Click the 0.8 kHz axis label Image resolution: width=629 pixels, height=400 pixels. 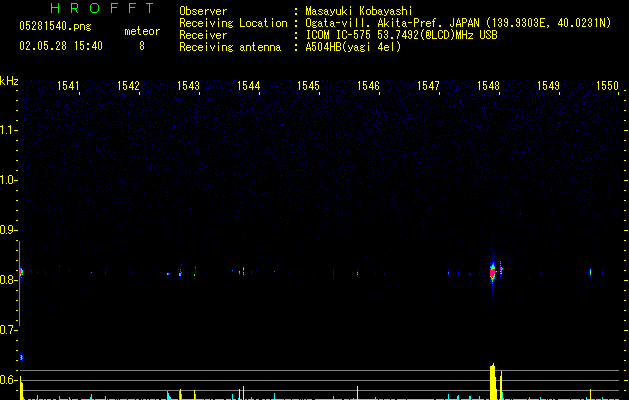7,280
